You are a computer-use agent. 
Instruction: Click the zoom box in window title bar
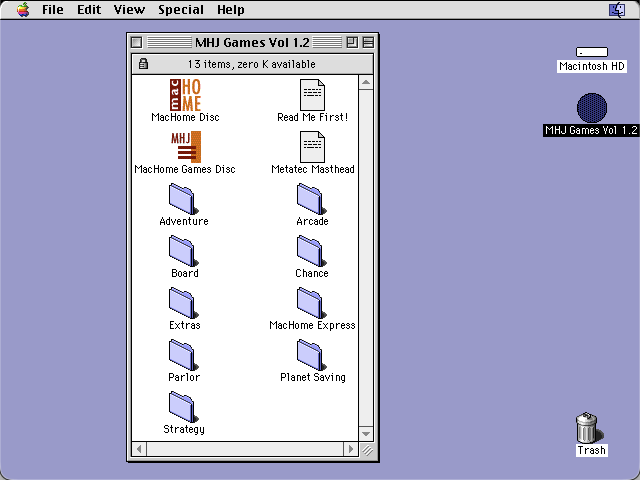[352, 42]
